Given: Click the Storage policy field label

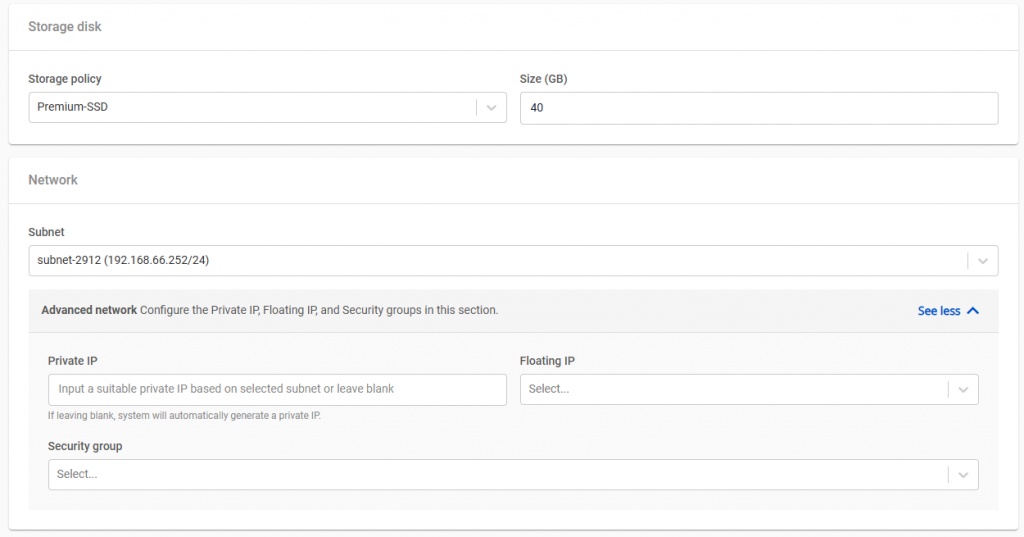Looking at the screenshot, I should (65, 79).
